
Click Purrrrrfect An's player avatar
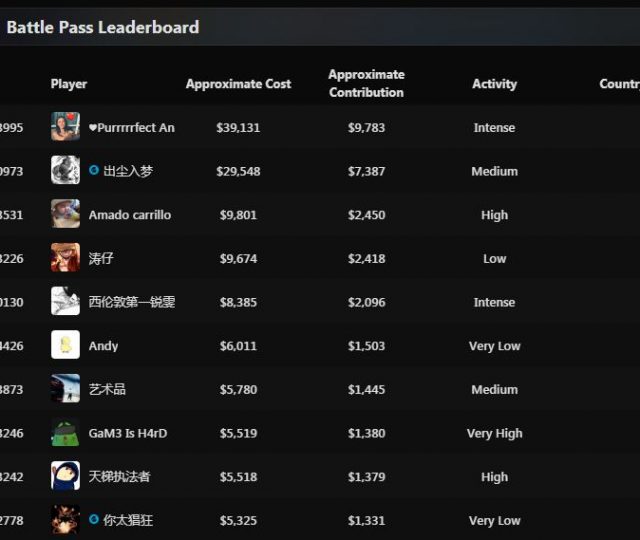(65, 127)
